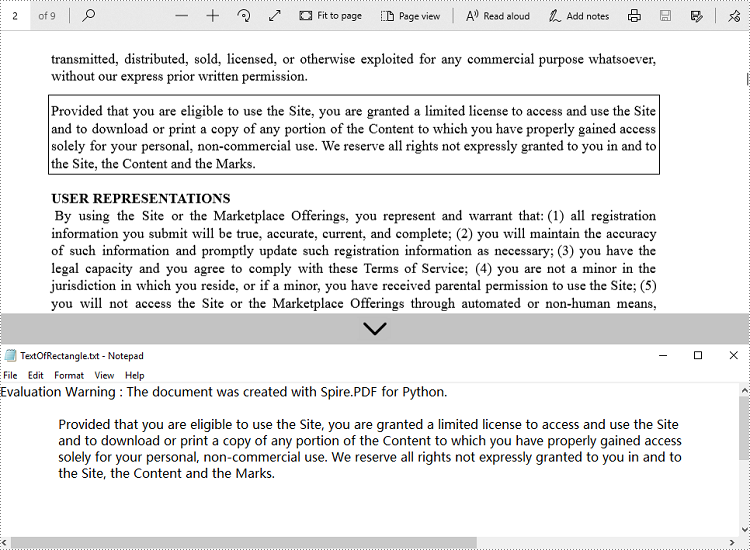Save the PDF with the floppy disk icon

click(665, 16)
